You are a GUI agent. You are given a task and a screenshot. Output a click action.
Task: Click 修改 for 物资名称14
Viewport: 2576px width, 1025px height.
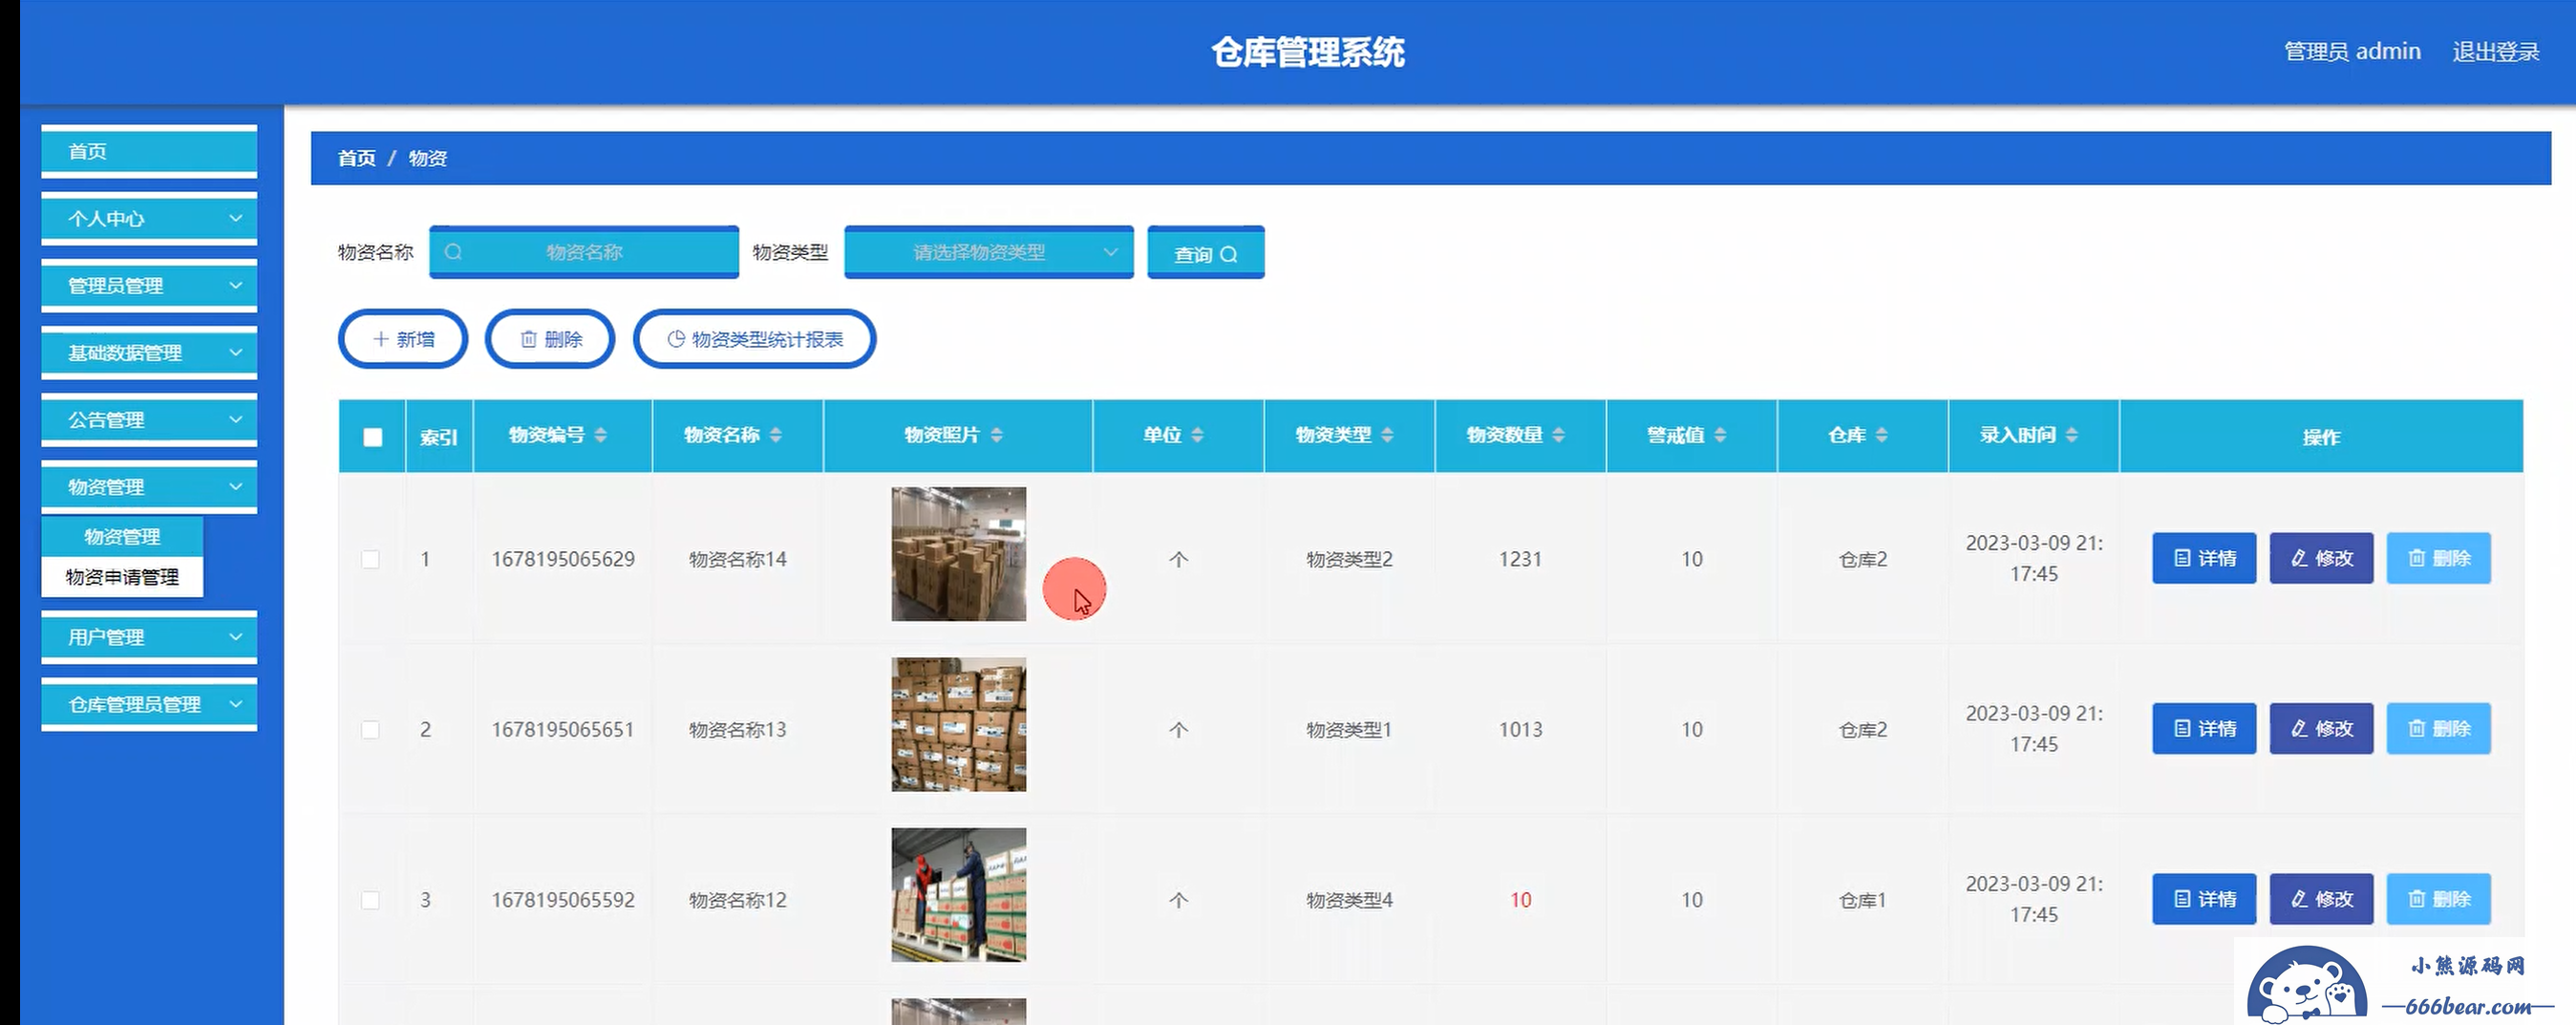click(x=2321, y=558)
